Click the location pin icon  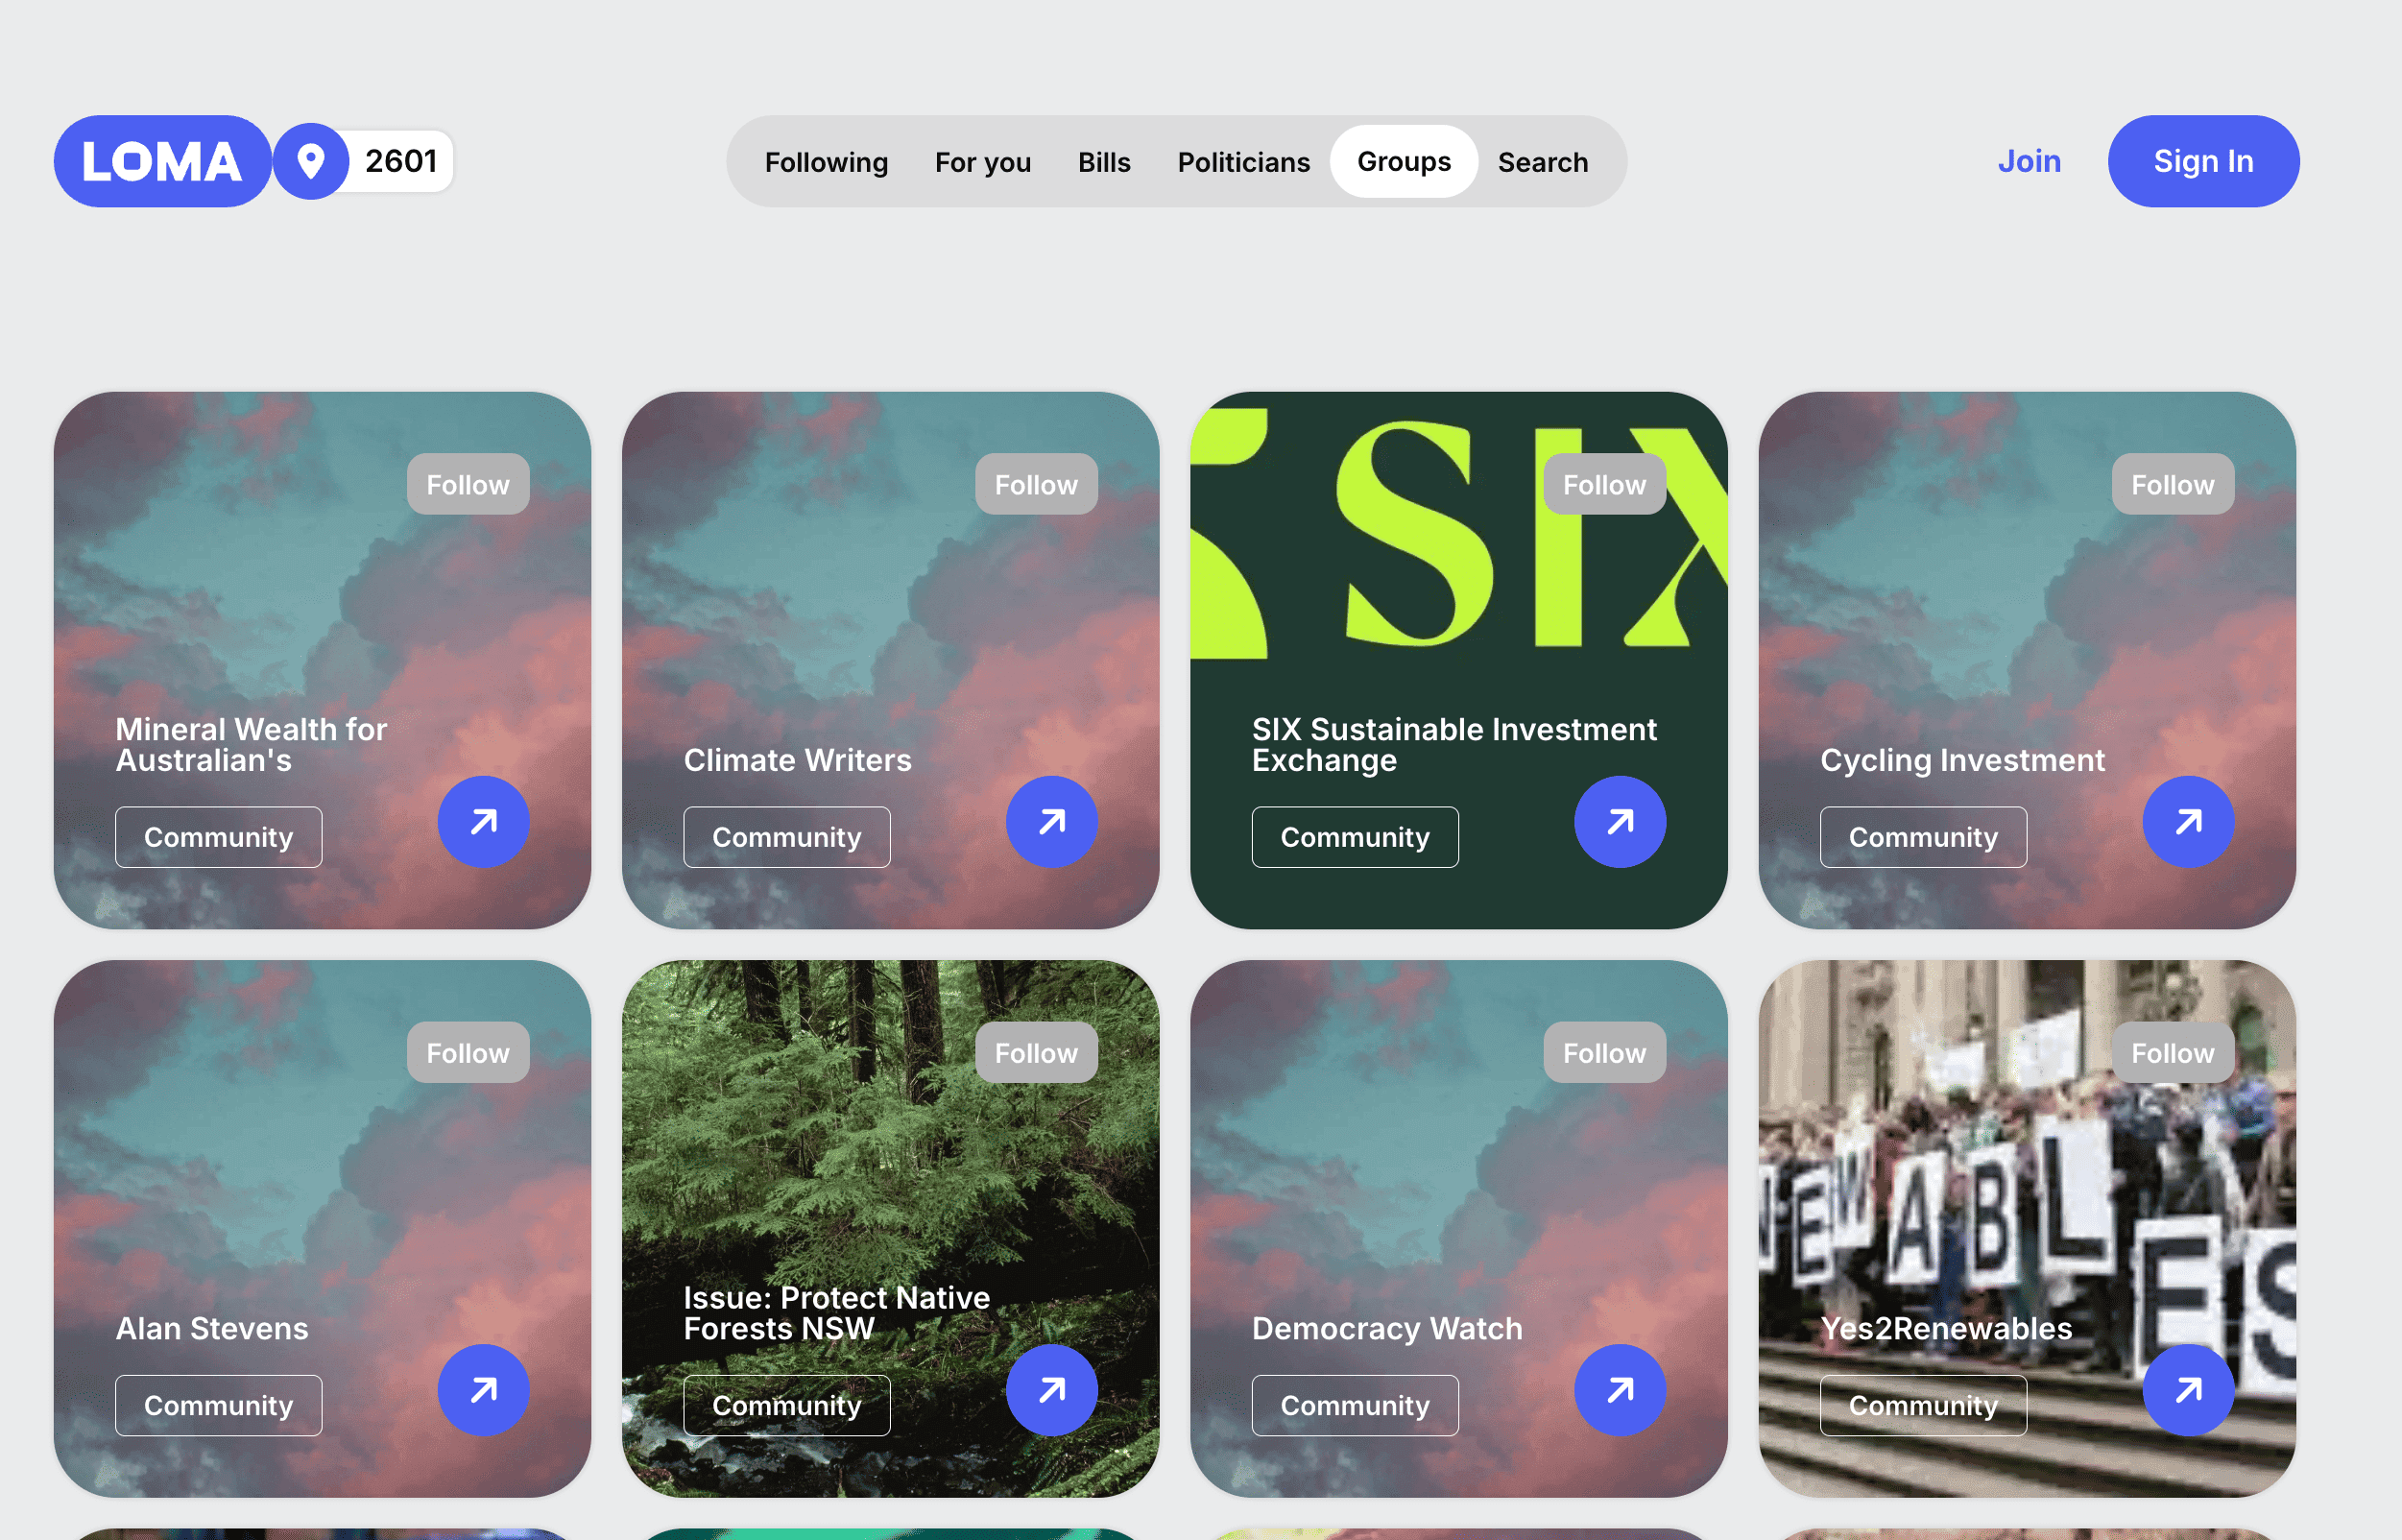[x=311, y=161]
